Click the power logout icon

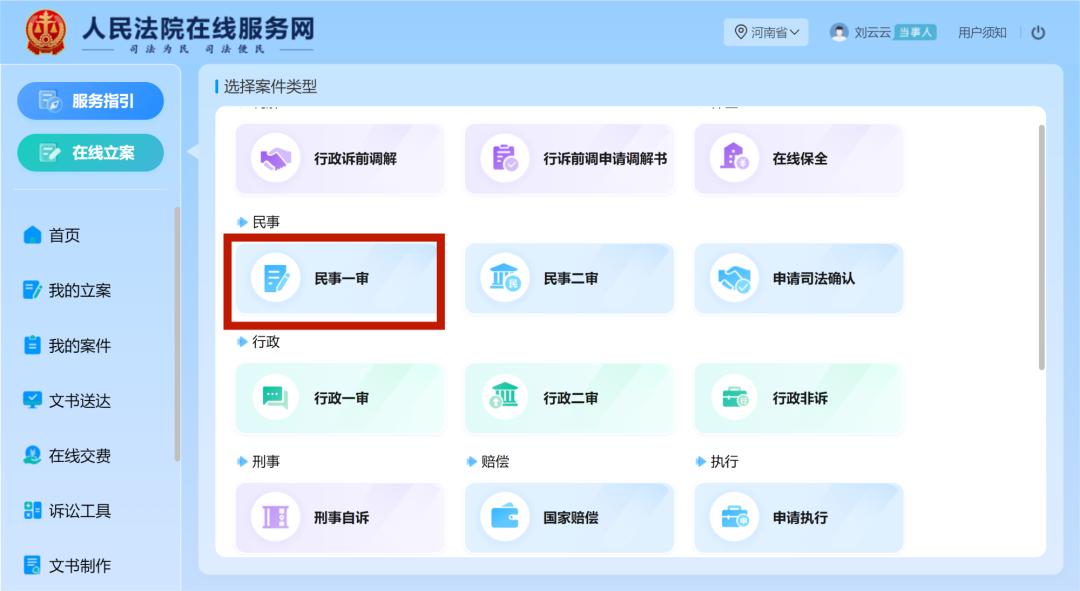click(x=1038, y=32)
